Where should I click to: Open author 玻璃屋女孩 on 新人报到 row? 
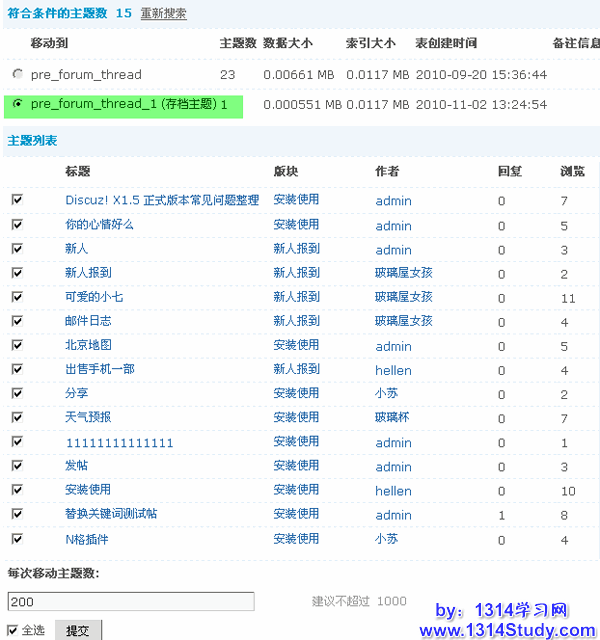404,273
